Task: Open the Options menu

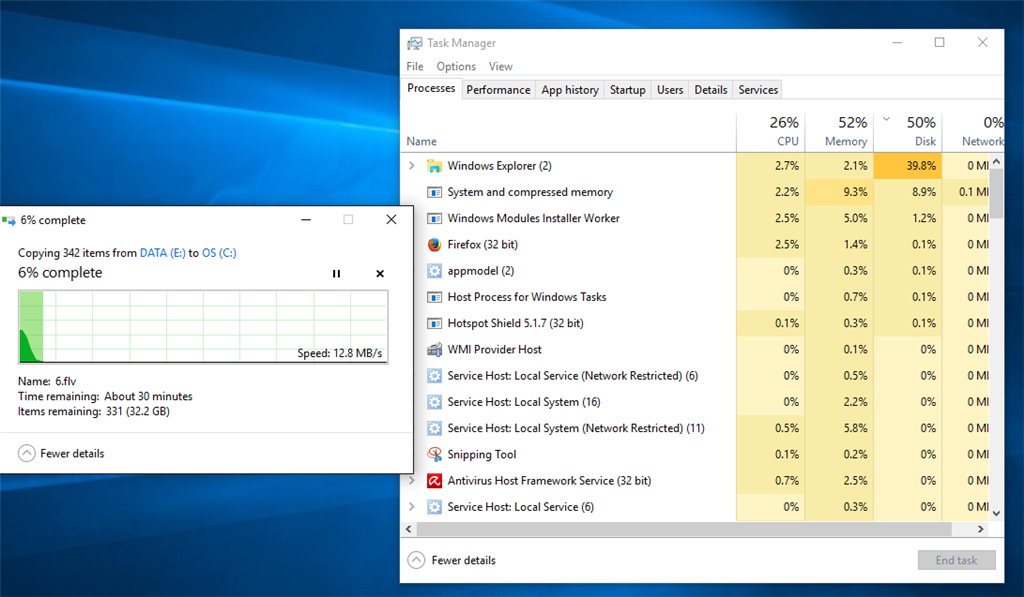Action: tap(456, 67)
